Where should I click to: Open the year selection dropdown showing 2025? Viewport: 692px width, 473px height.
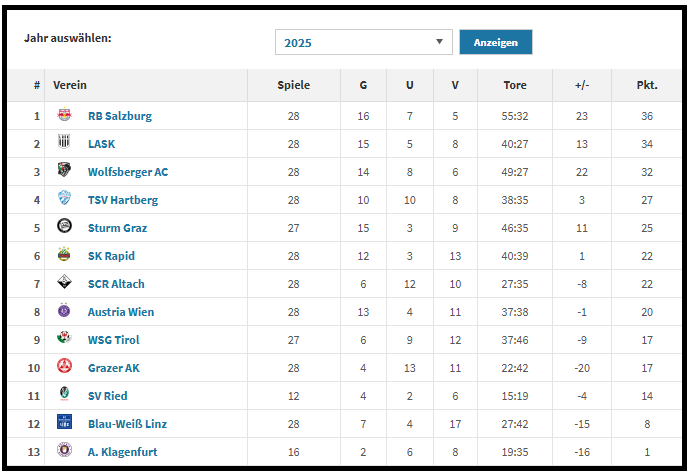point(363,42)
